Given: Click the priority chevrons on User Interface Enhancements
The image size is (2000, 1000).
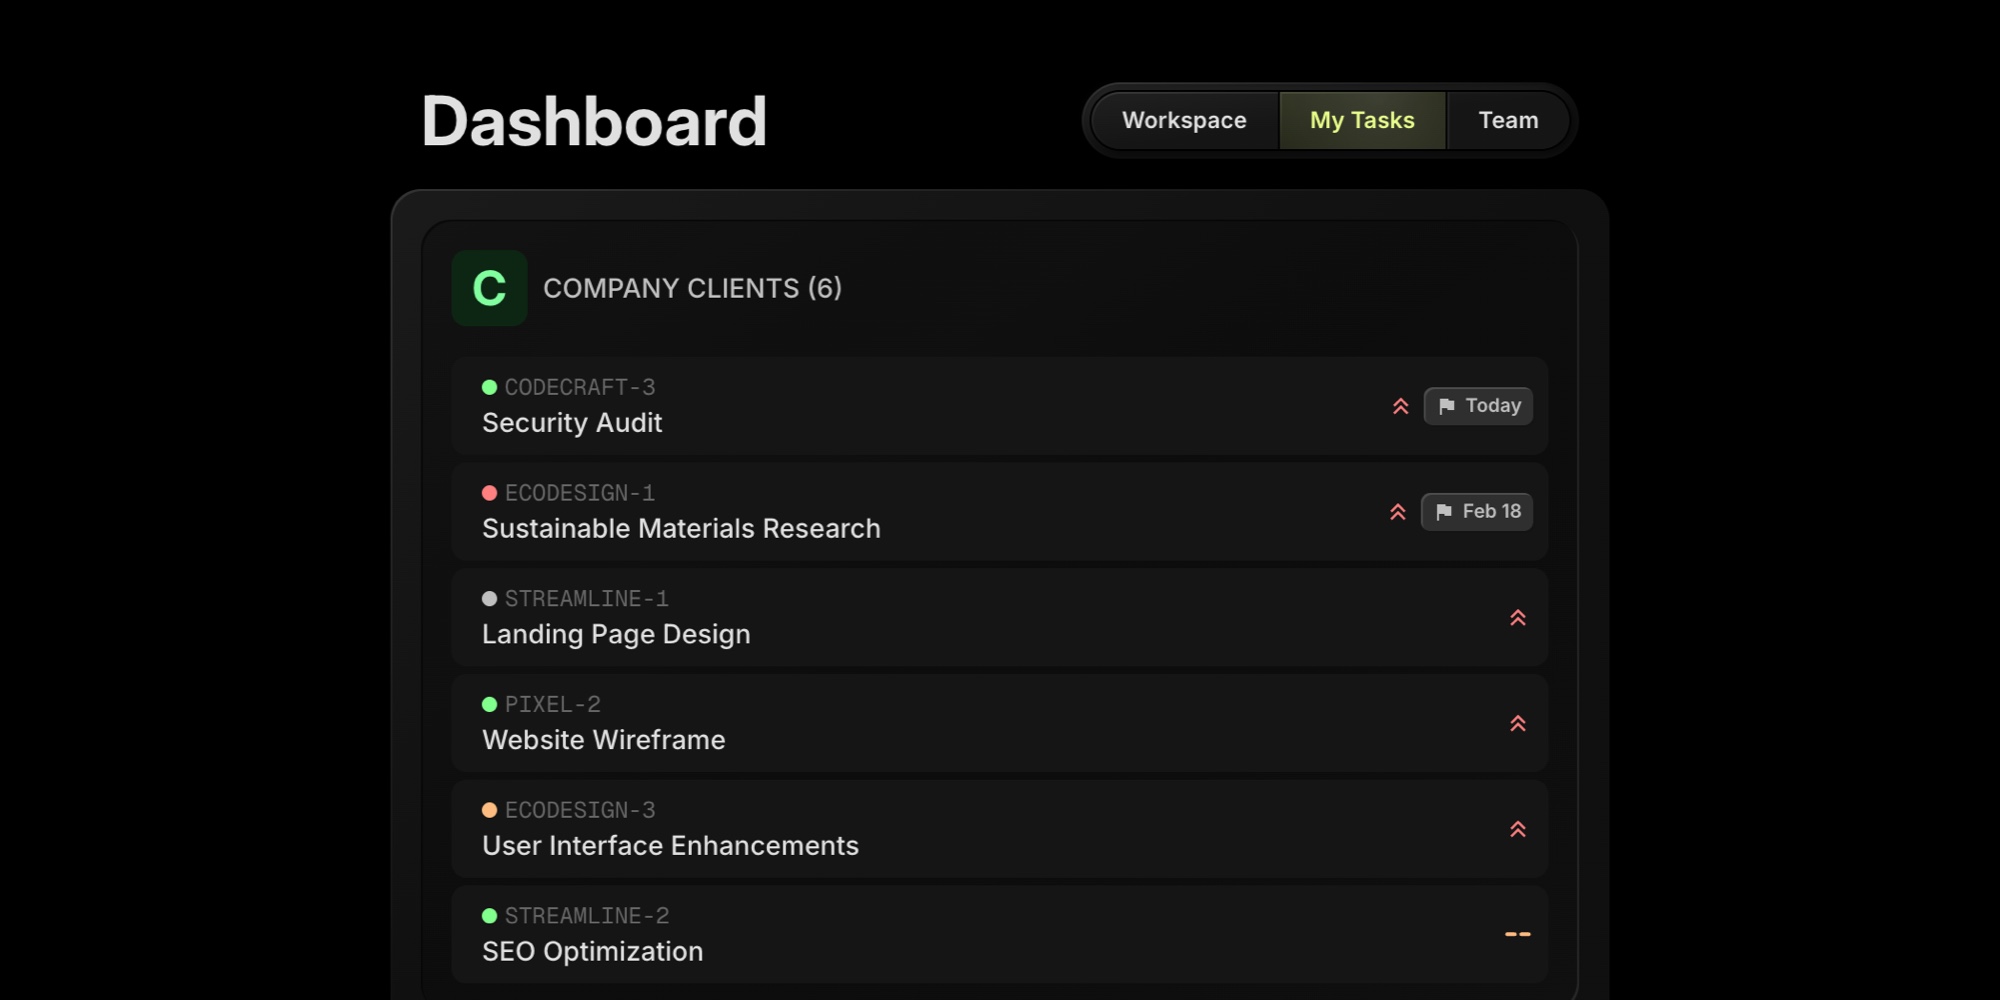Looking at the screenshot, I should click(x=1519, y=829).
